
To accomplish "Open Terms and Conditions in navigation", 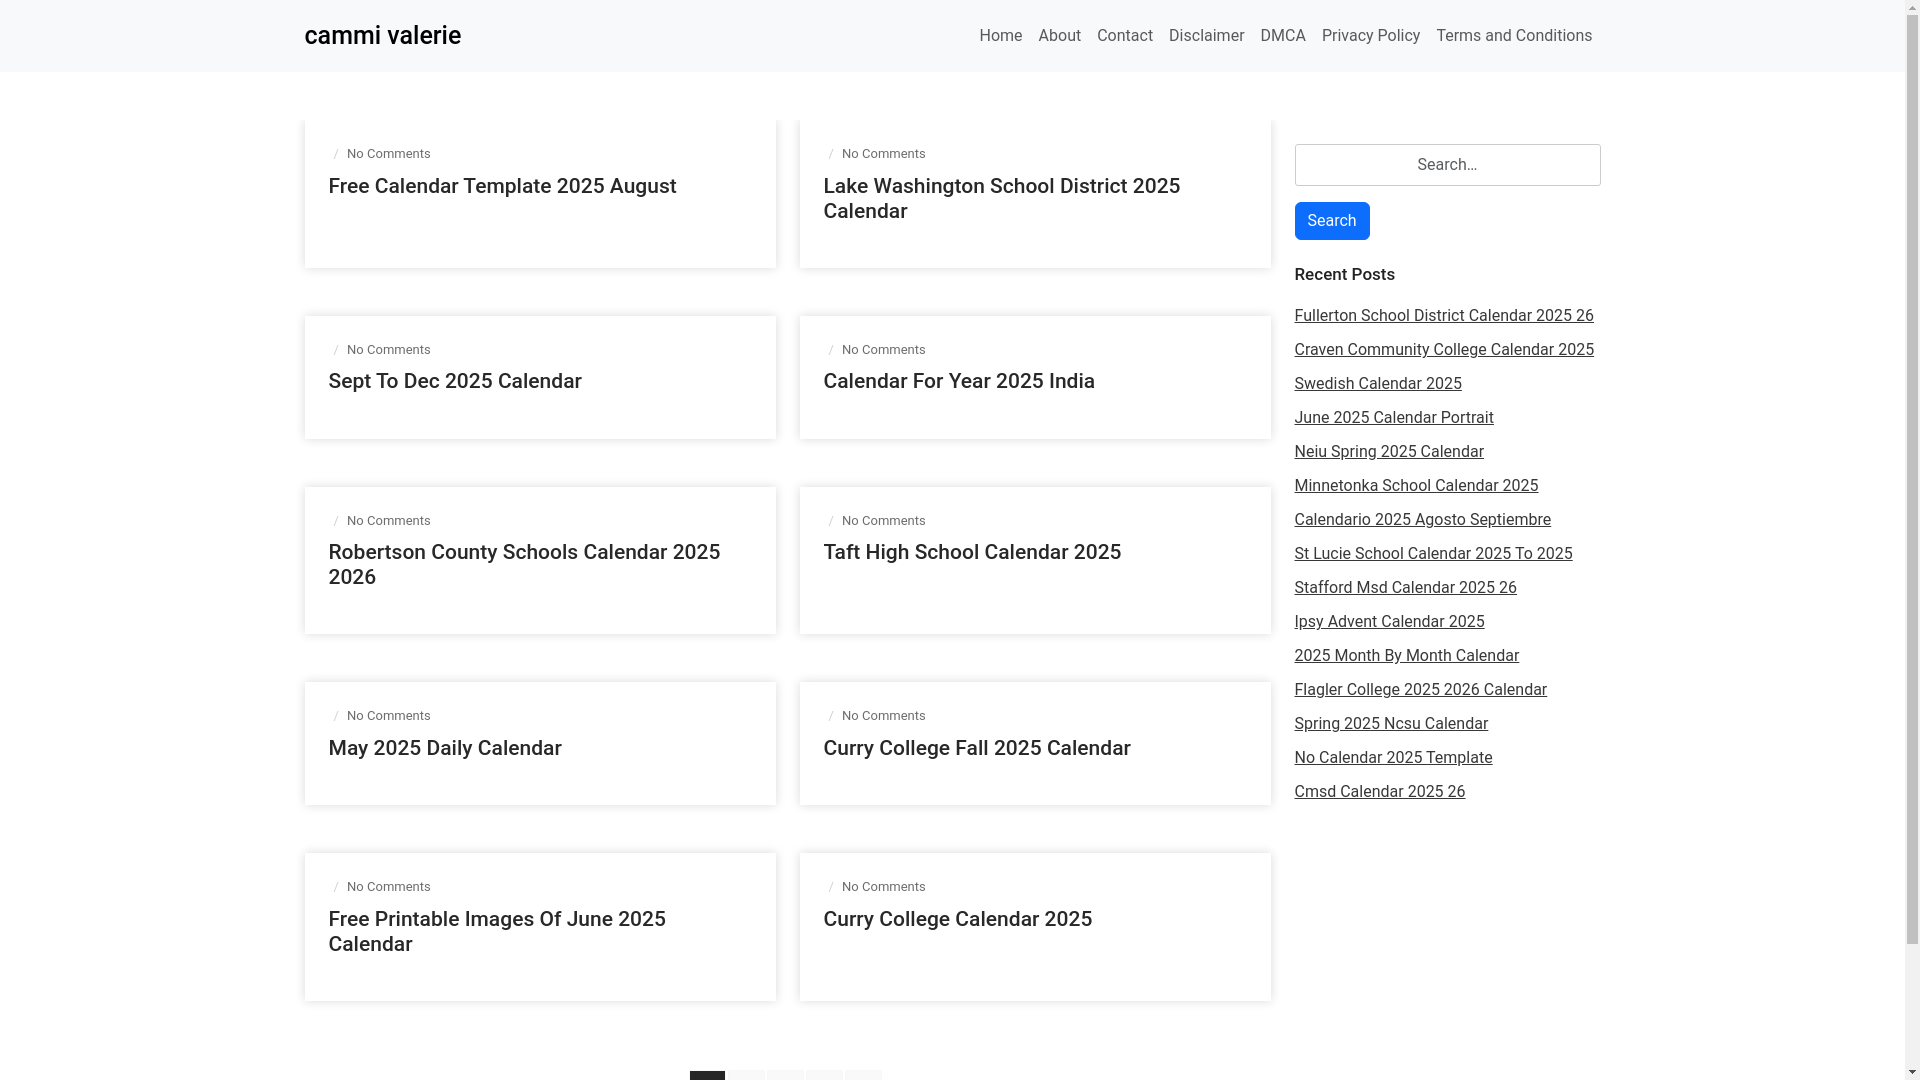I will [x=1513, y=36].
